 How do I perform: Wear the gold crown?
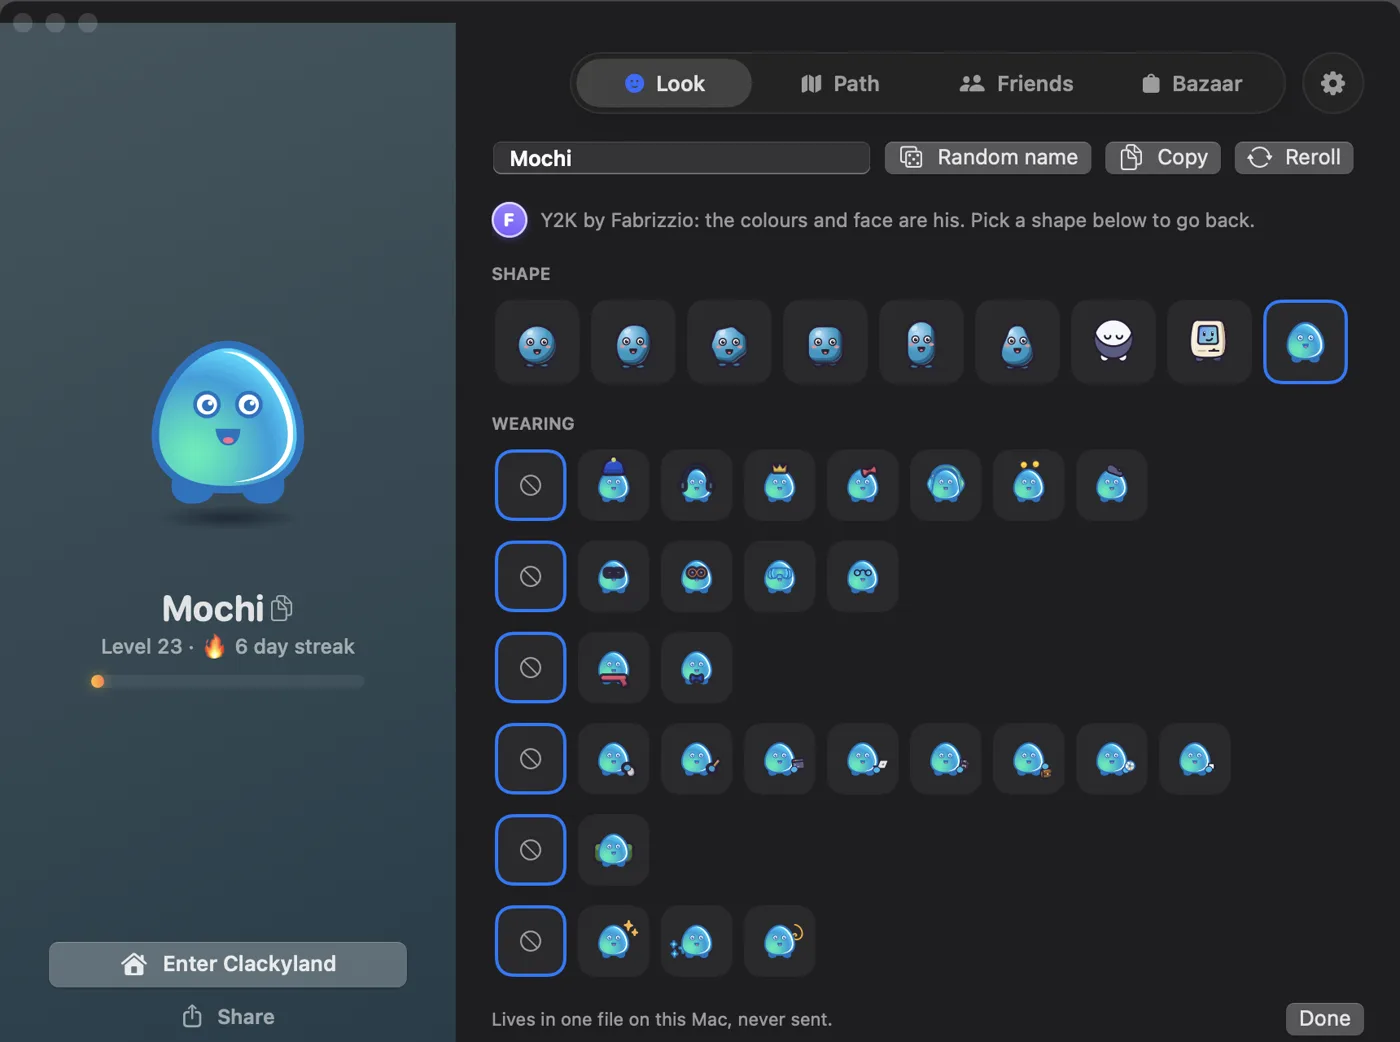coord(780,485)
